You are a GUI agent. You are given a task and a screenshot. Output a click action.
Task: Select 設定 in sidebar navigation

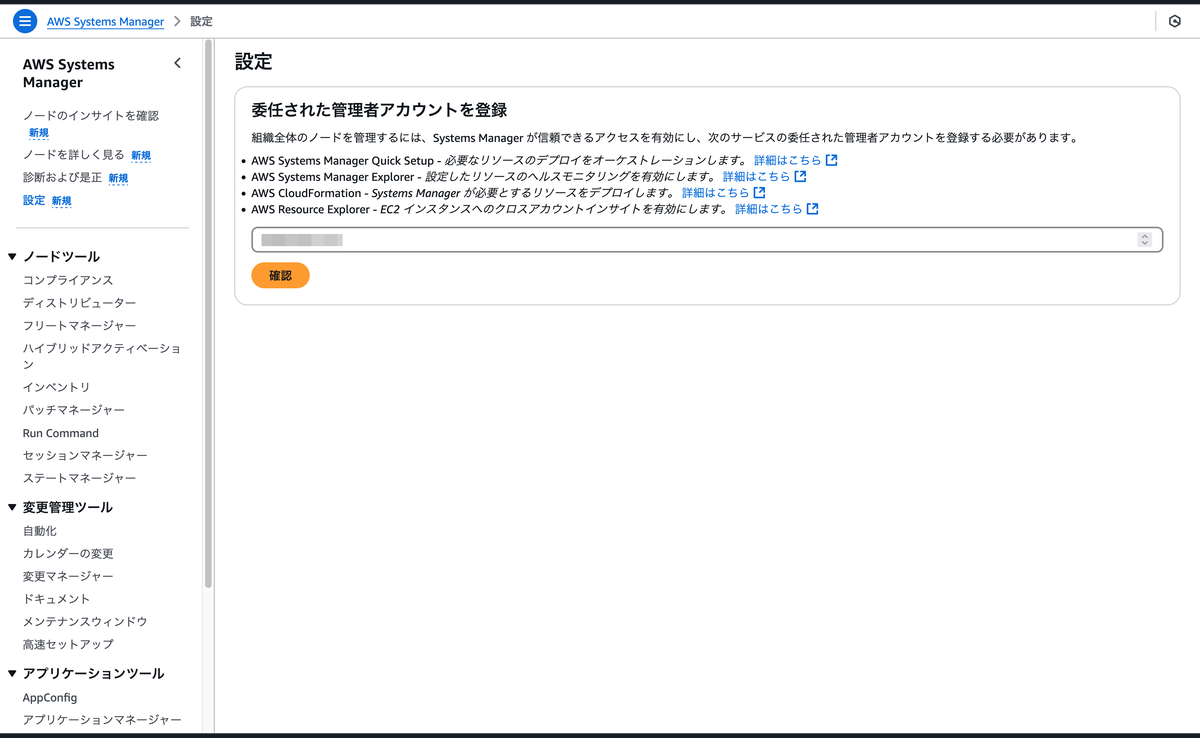click(x=34, y=201)
